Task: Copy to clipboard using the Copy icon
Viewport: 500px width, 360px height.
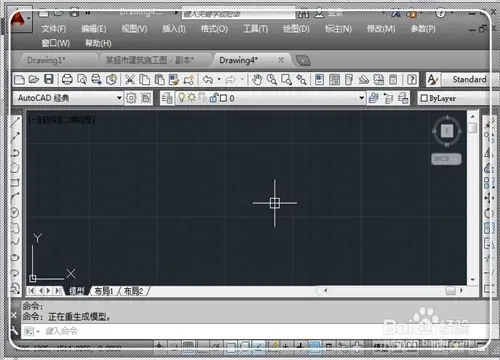Action: (144, 80)
